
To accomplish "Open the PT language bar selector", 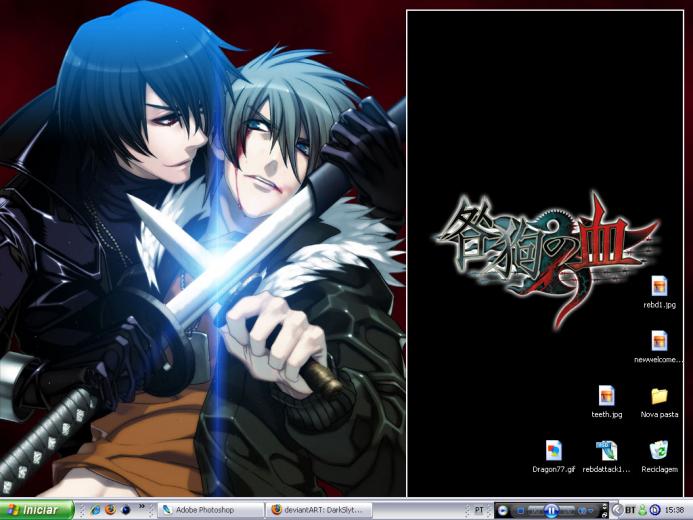I will coord(479,510).
